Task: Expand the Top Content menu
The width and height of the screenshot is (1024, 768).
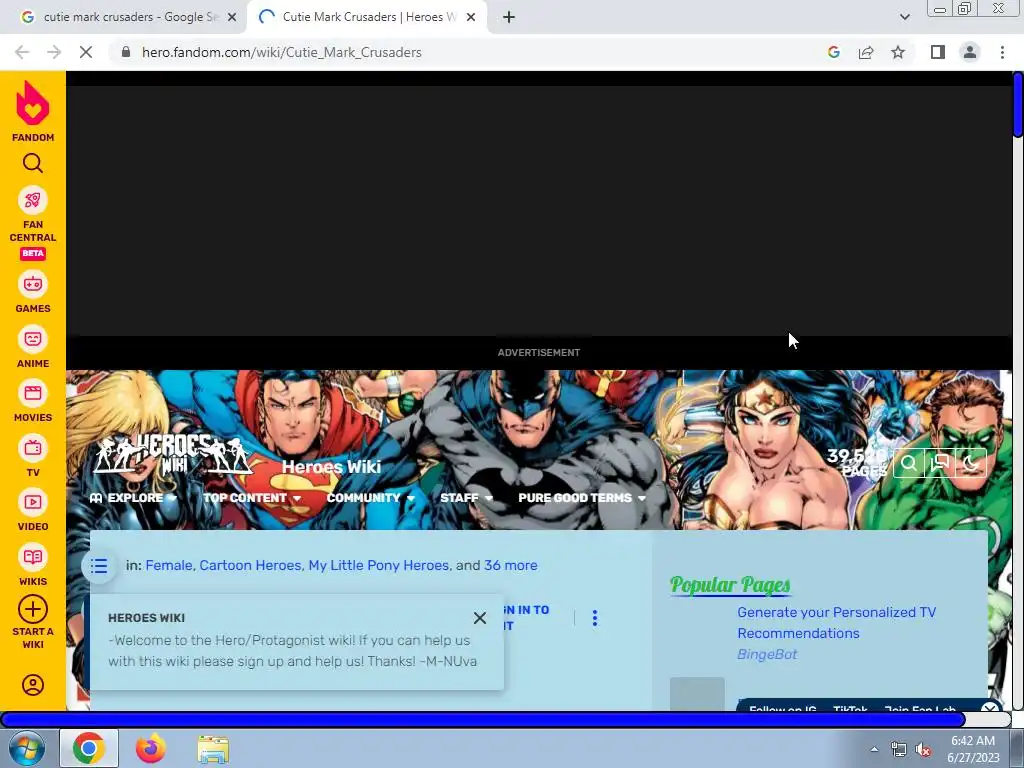Action: [252, 498]
